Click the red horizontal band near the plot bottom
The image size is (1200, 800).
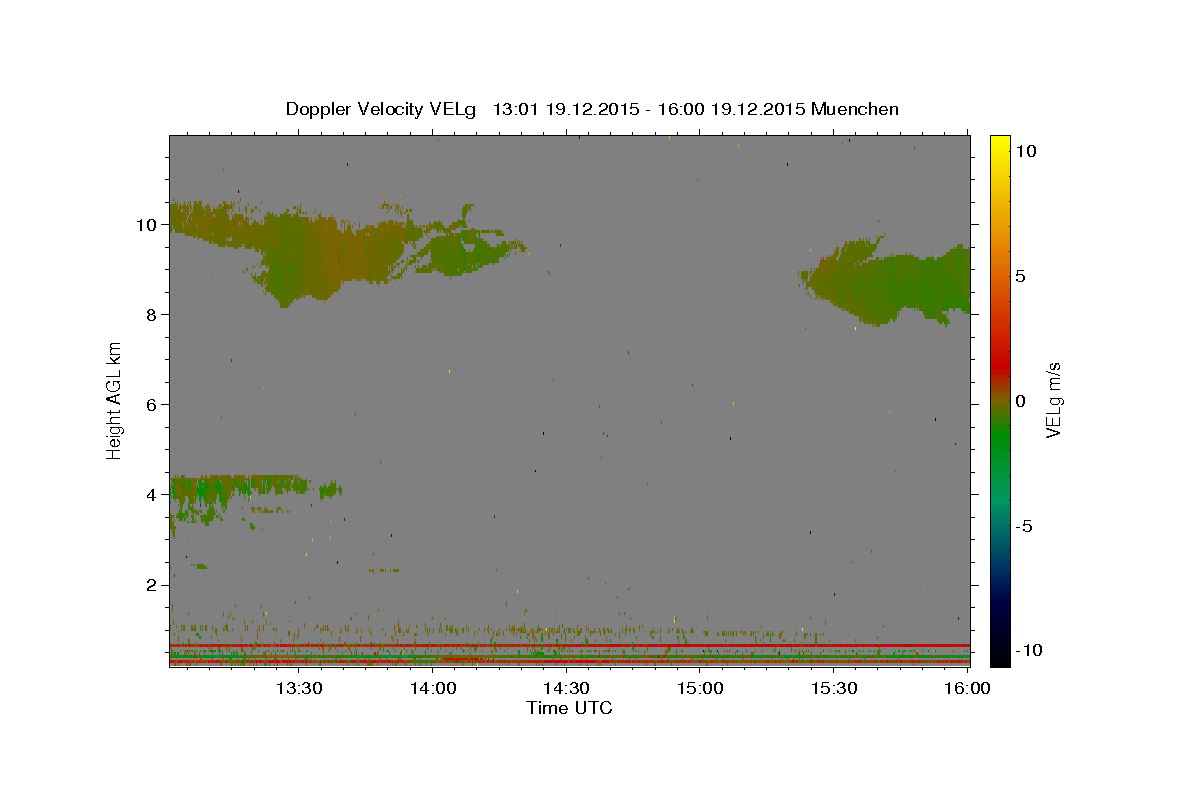tap(570, 645)
